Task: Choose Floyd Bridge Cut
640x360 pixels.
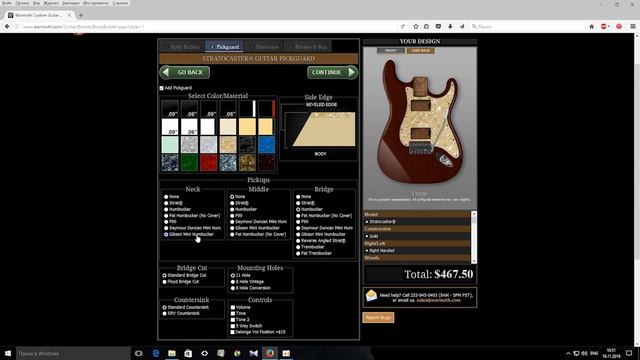Action: click(164, 282)
